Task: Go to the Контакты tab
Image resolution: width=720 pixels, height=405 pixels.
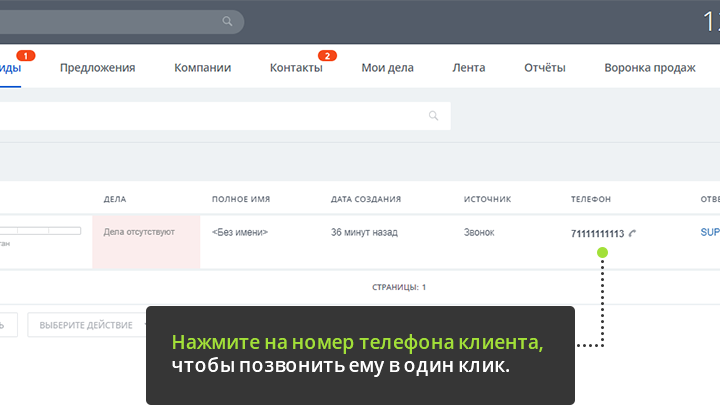Action: click(x=296, y=68)
